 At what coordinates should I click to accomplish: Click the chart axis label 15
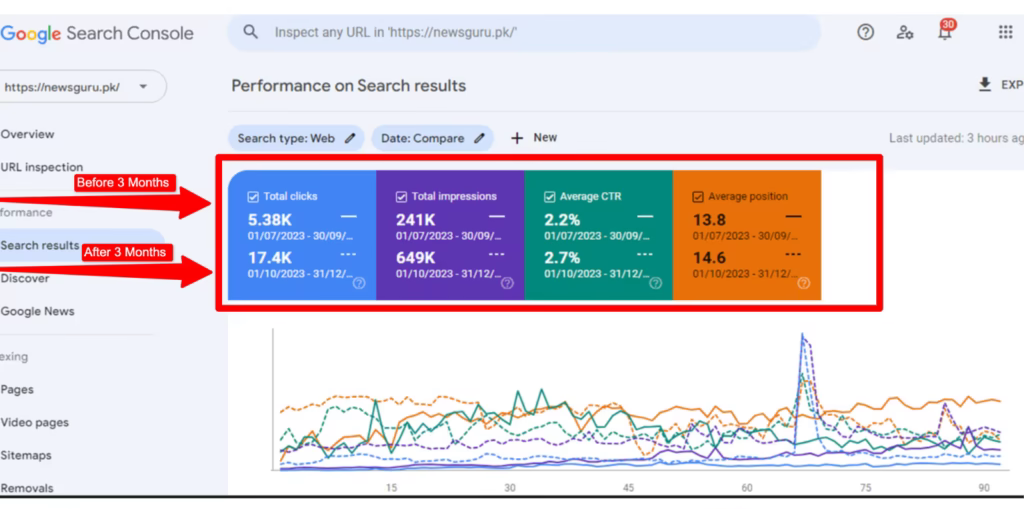click(x=391, y=487)
